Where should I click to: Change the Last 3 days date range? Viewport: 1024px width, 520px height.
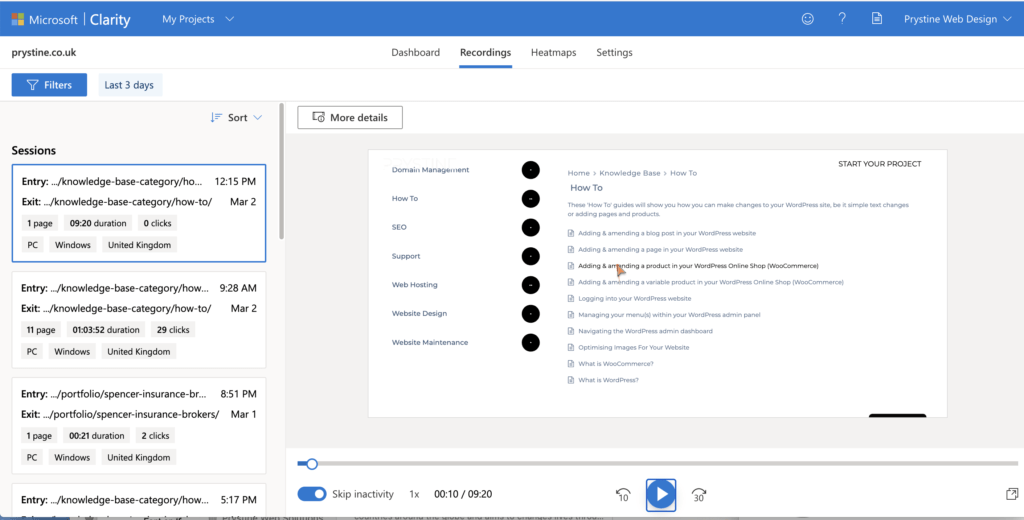pyautogui.click(x=129, y=85)
